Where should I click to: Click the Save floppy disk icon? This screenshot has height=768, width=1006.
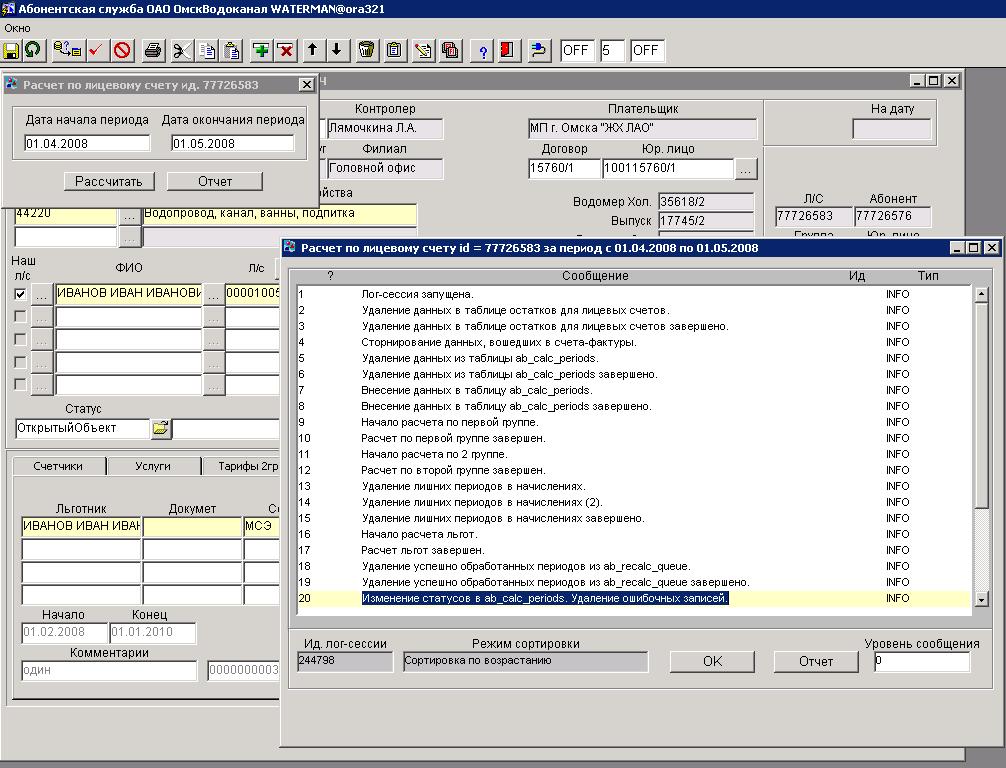click(12, 50)
